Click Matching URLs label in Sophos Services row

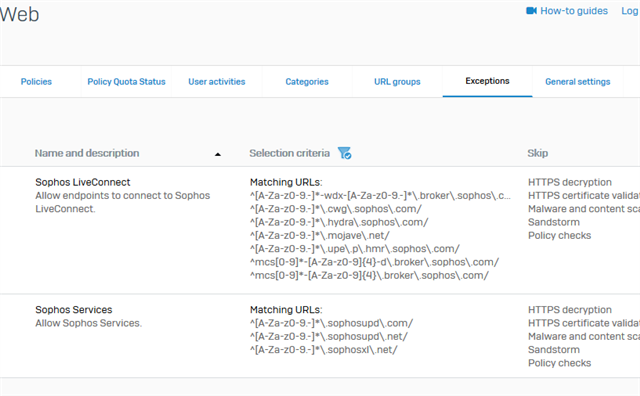tap(286, 309)
